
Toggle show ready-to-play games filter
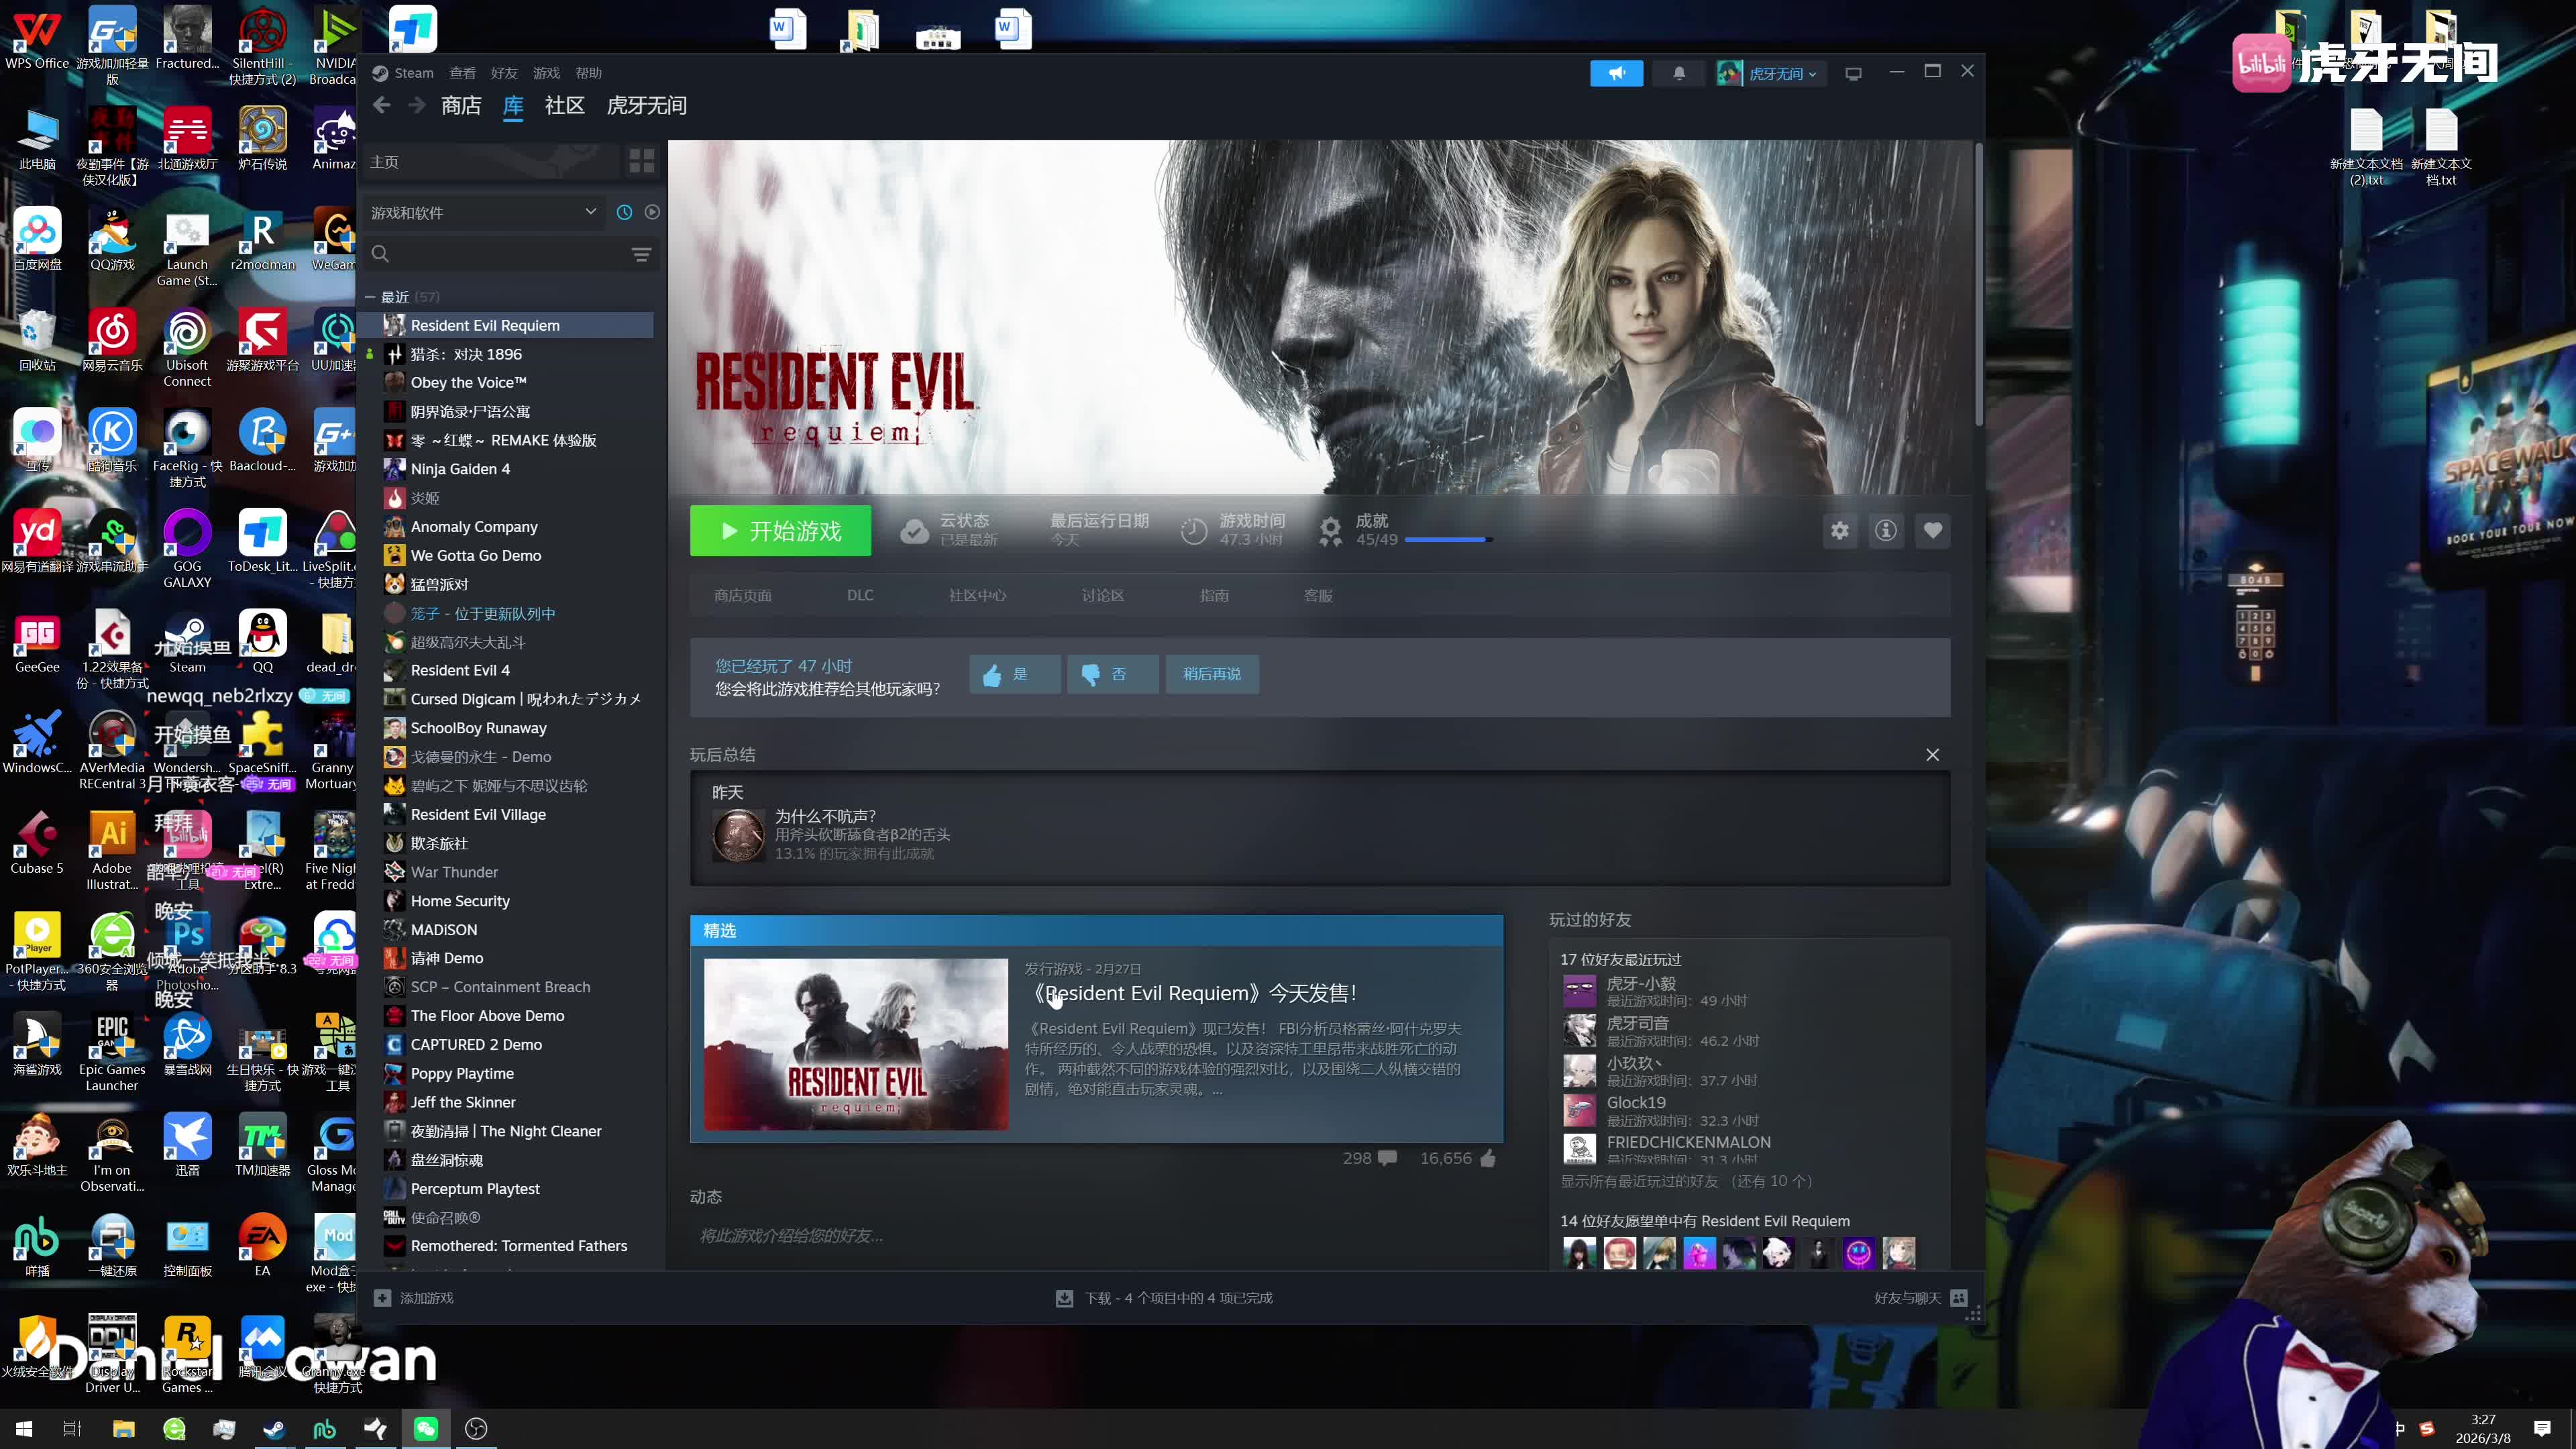tap(652, 212)
